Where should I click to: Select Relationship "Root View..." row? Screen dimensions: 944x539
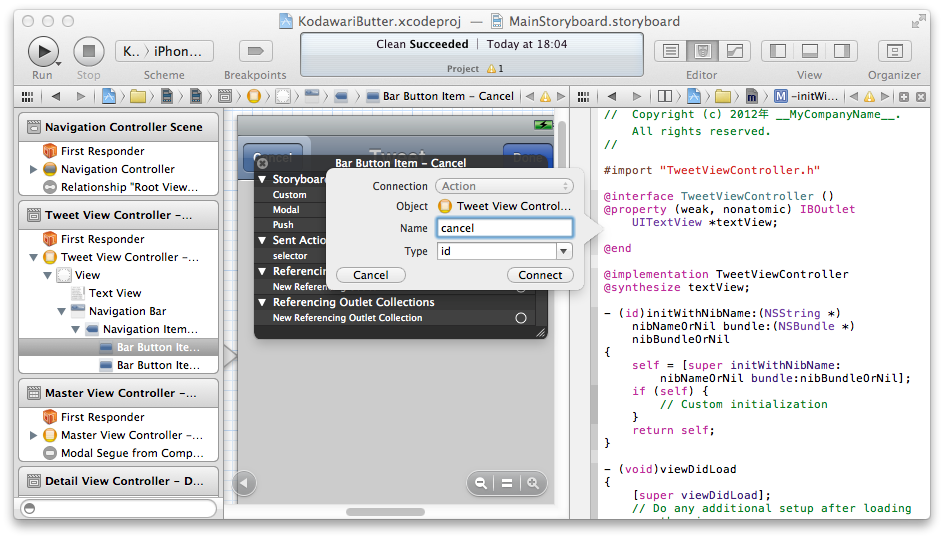pyautogui.click(x=120, y=187)
